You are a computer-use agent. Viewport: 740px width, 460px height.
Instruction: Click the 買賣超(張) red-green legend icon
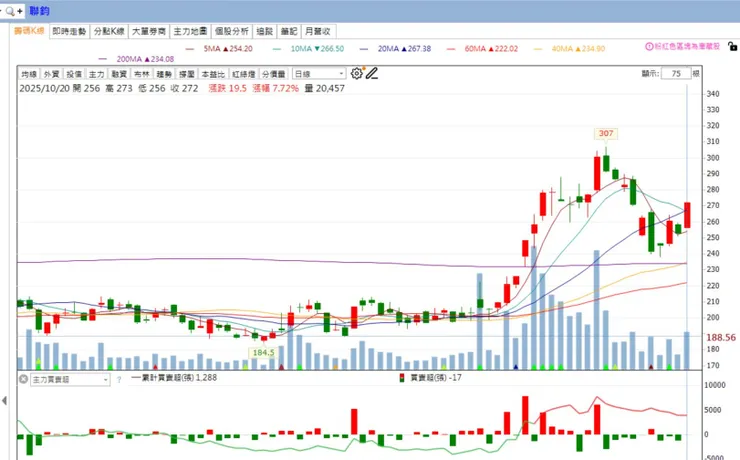point(402,378)
